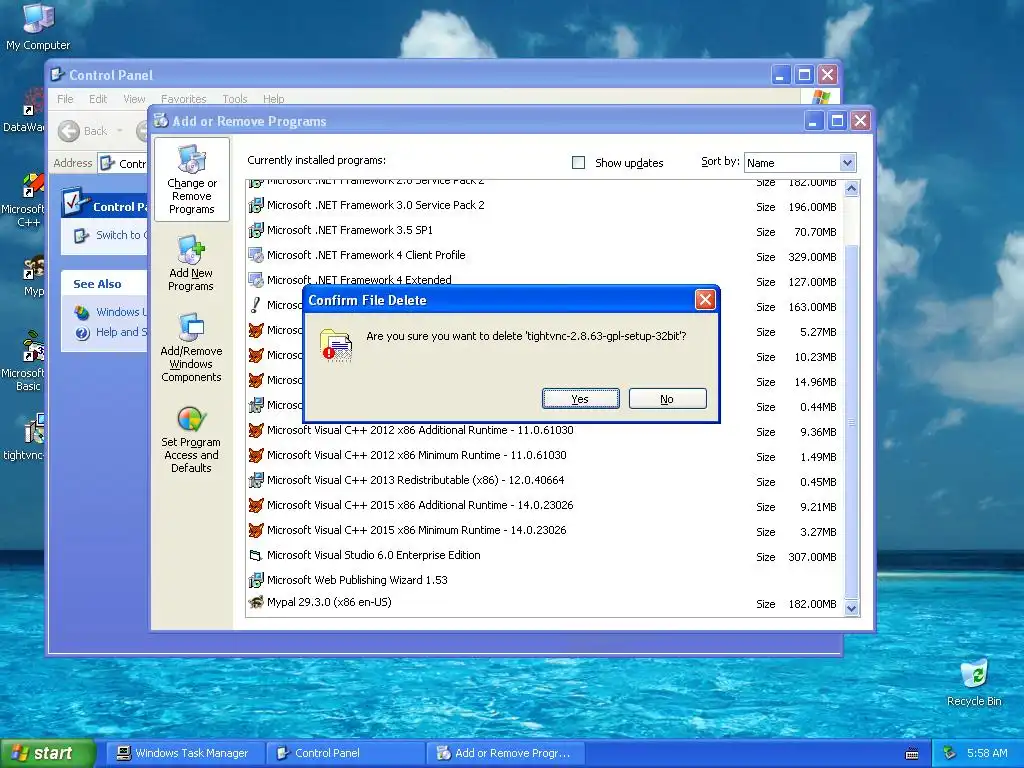Click the keyboard icon in taskbar
Image resolution: width=1024 pixels, height=768 pixels.
tap(912, 754)
